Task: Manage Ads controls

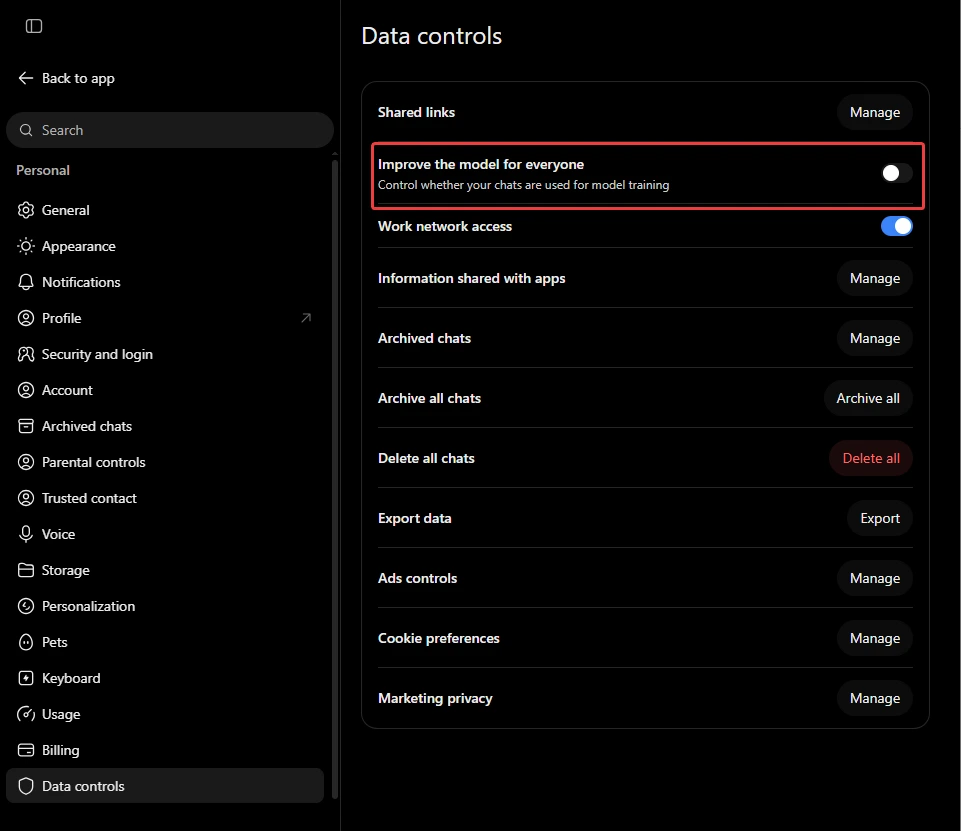Action: [x=875, y=579]
